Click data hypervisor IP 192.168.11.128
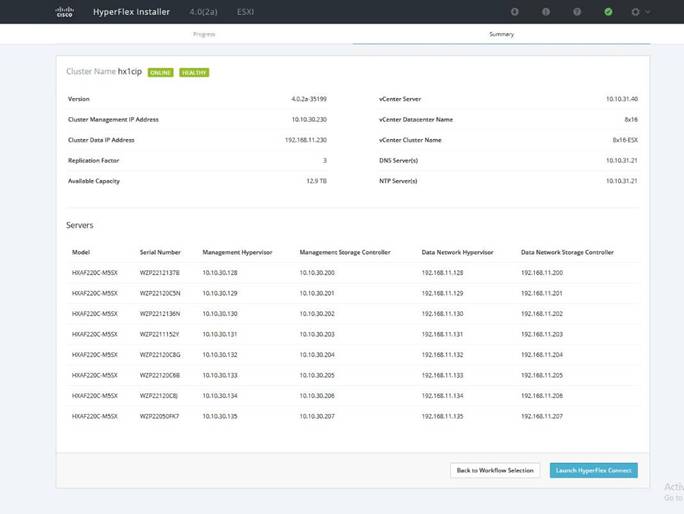The width and height of the screenshot is (684, 514). point(442,273)
